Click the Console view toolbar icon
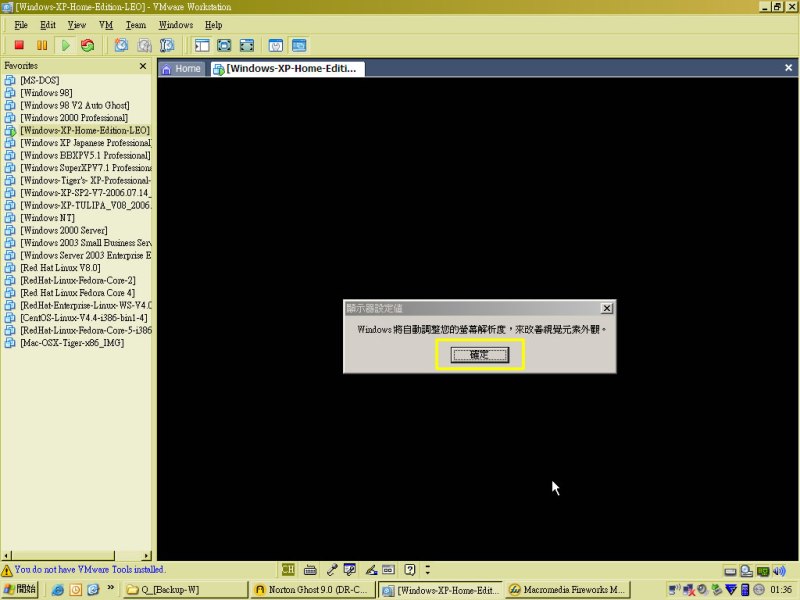The height and width of the screenshot is (600, 800). 299,45
